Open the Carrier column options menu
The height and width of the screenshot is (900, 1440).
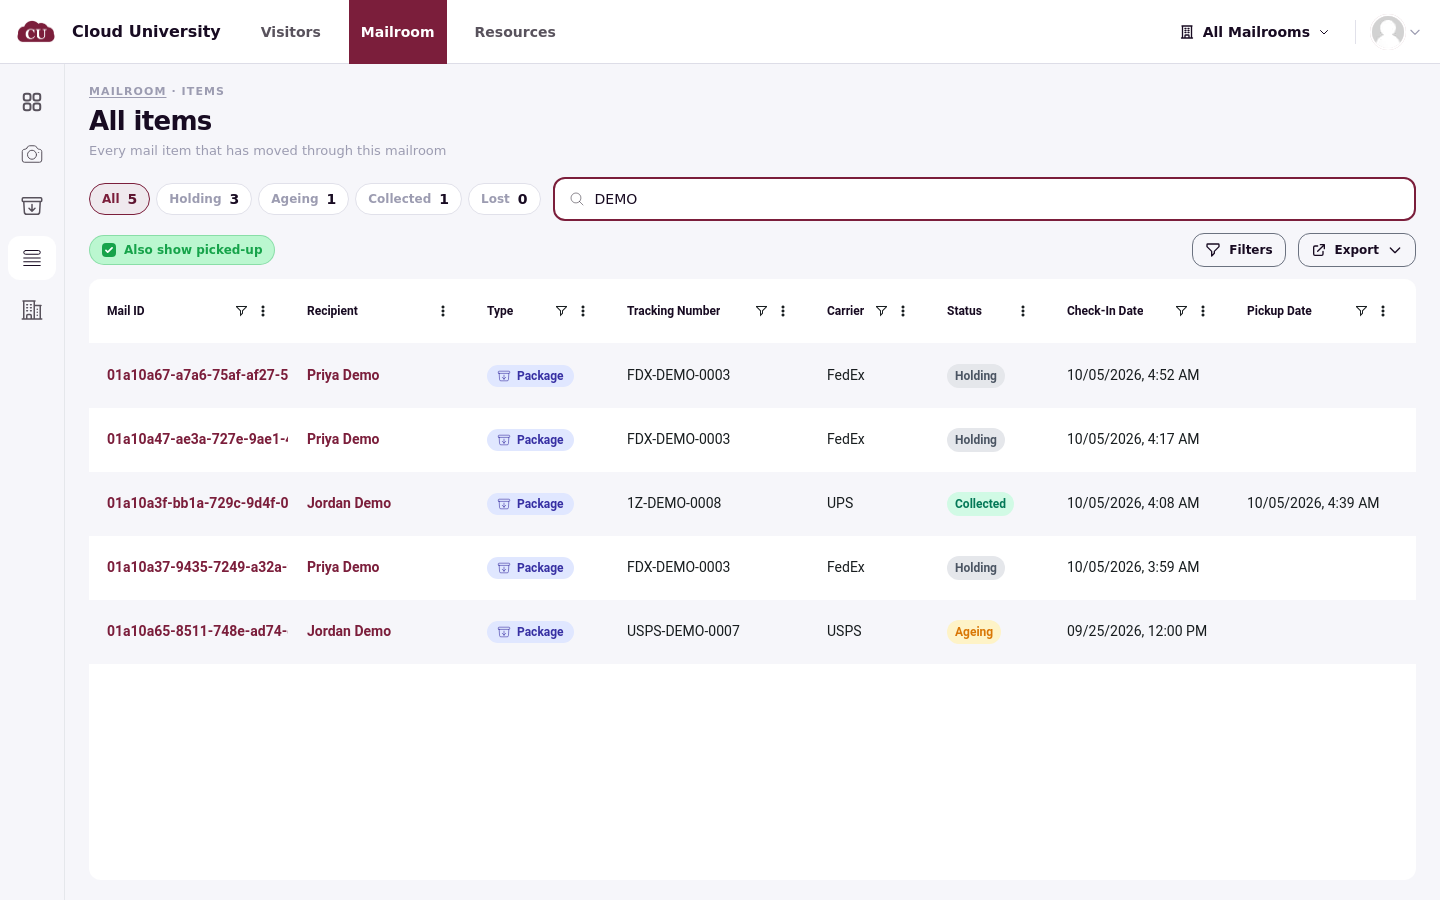coord(903,311)
